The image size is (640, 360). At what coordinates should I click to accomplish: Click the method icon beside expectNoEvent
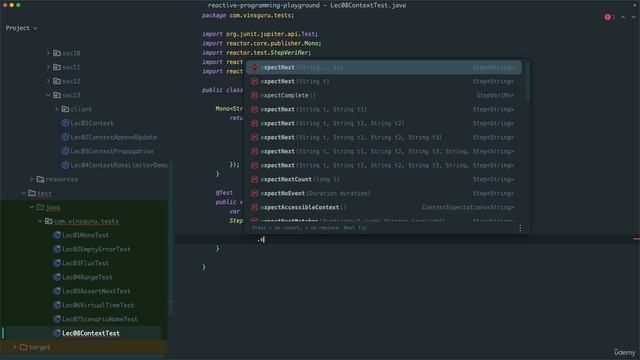point(254,193)
